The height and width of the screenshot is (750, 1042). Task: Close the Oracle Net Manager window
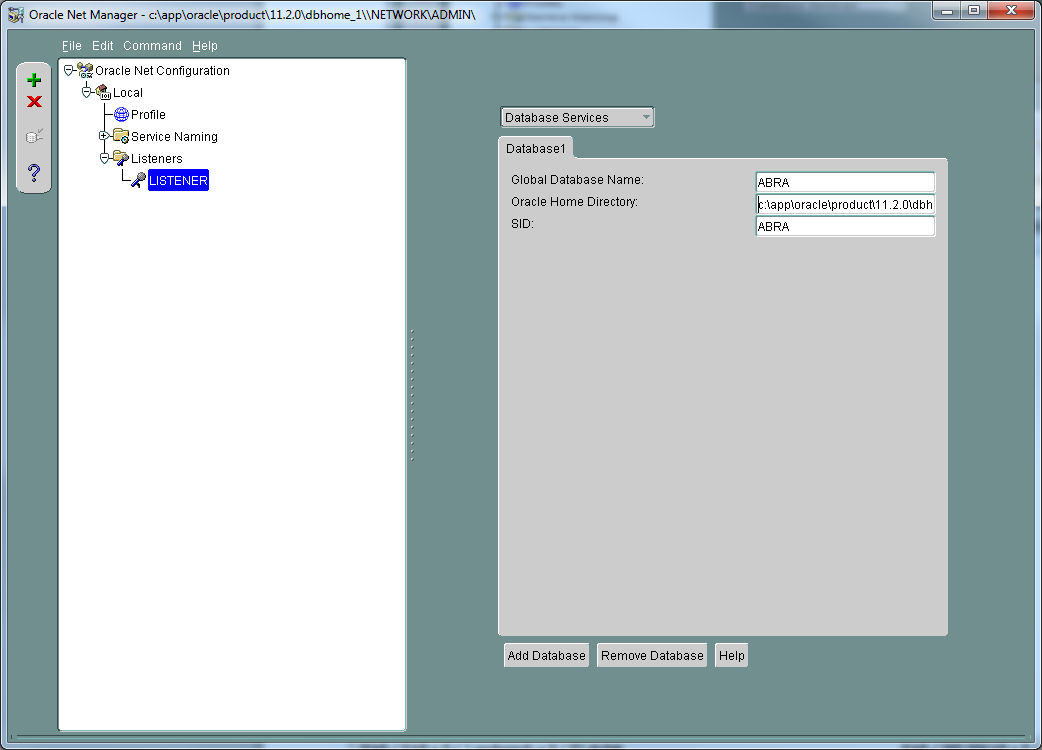pos(1011,11)
